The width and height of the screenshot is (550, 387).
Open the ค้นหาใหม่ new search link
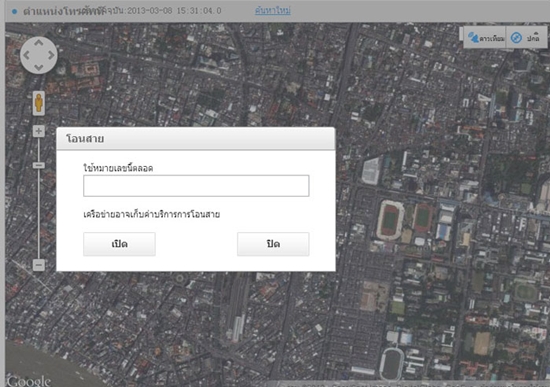273,11
